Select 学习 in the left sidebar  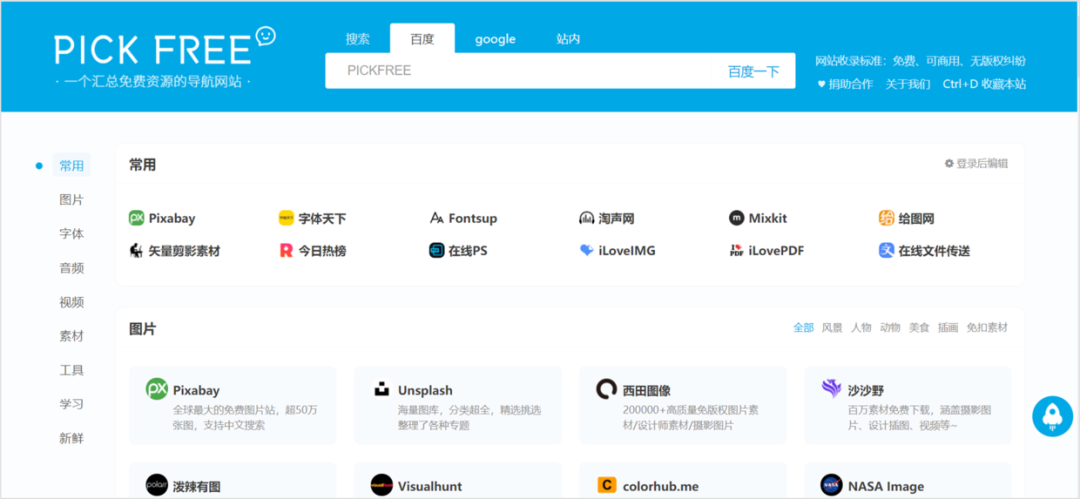pyautogui.click(x=72, y=404)
